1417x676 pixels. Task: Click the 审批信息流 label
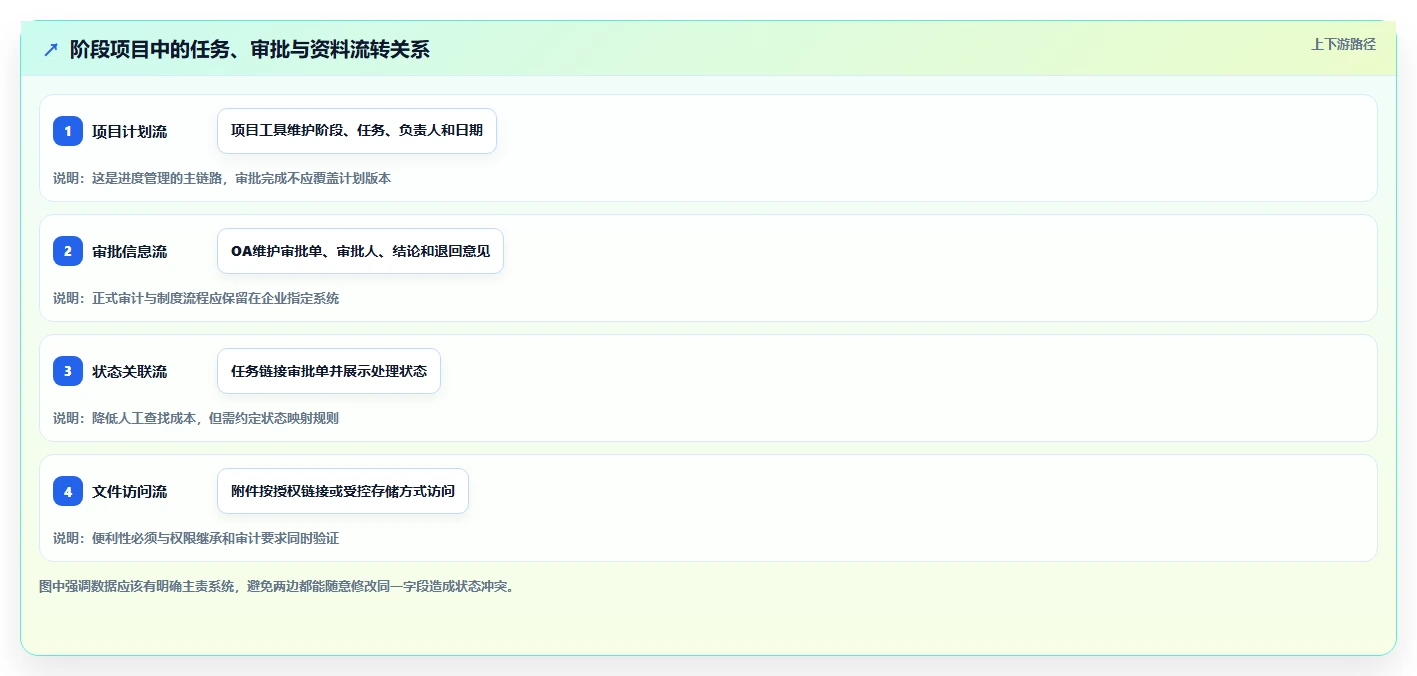(x=130, y=251)
